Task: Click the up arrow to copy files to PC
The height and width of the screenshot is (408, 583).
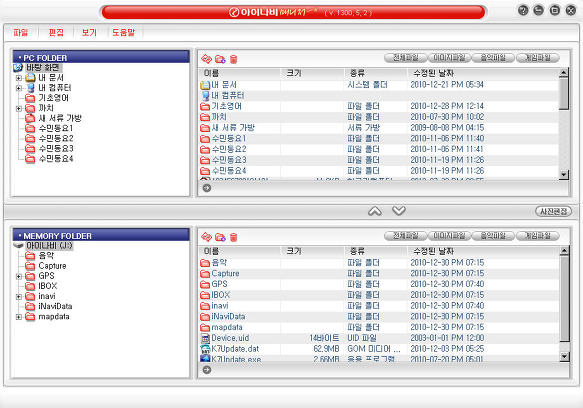Action: pos(375,211)
